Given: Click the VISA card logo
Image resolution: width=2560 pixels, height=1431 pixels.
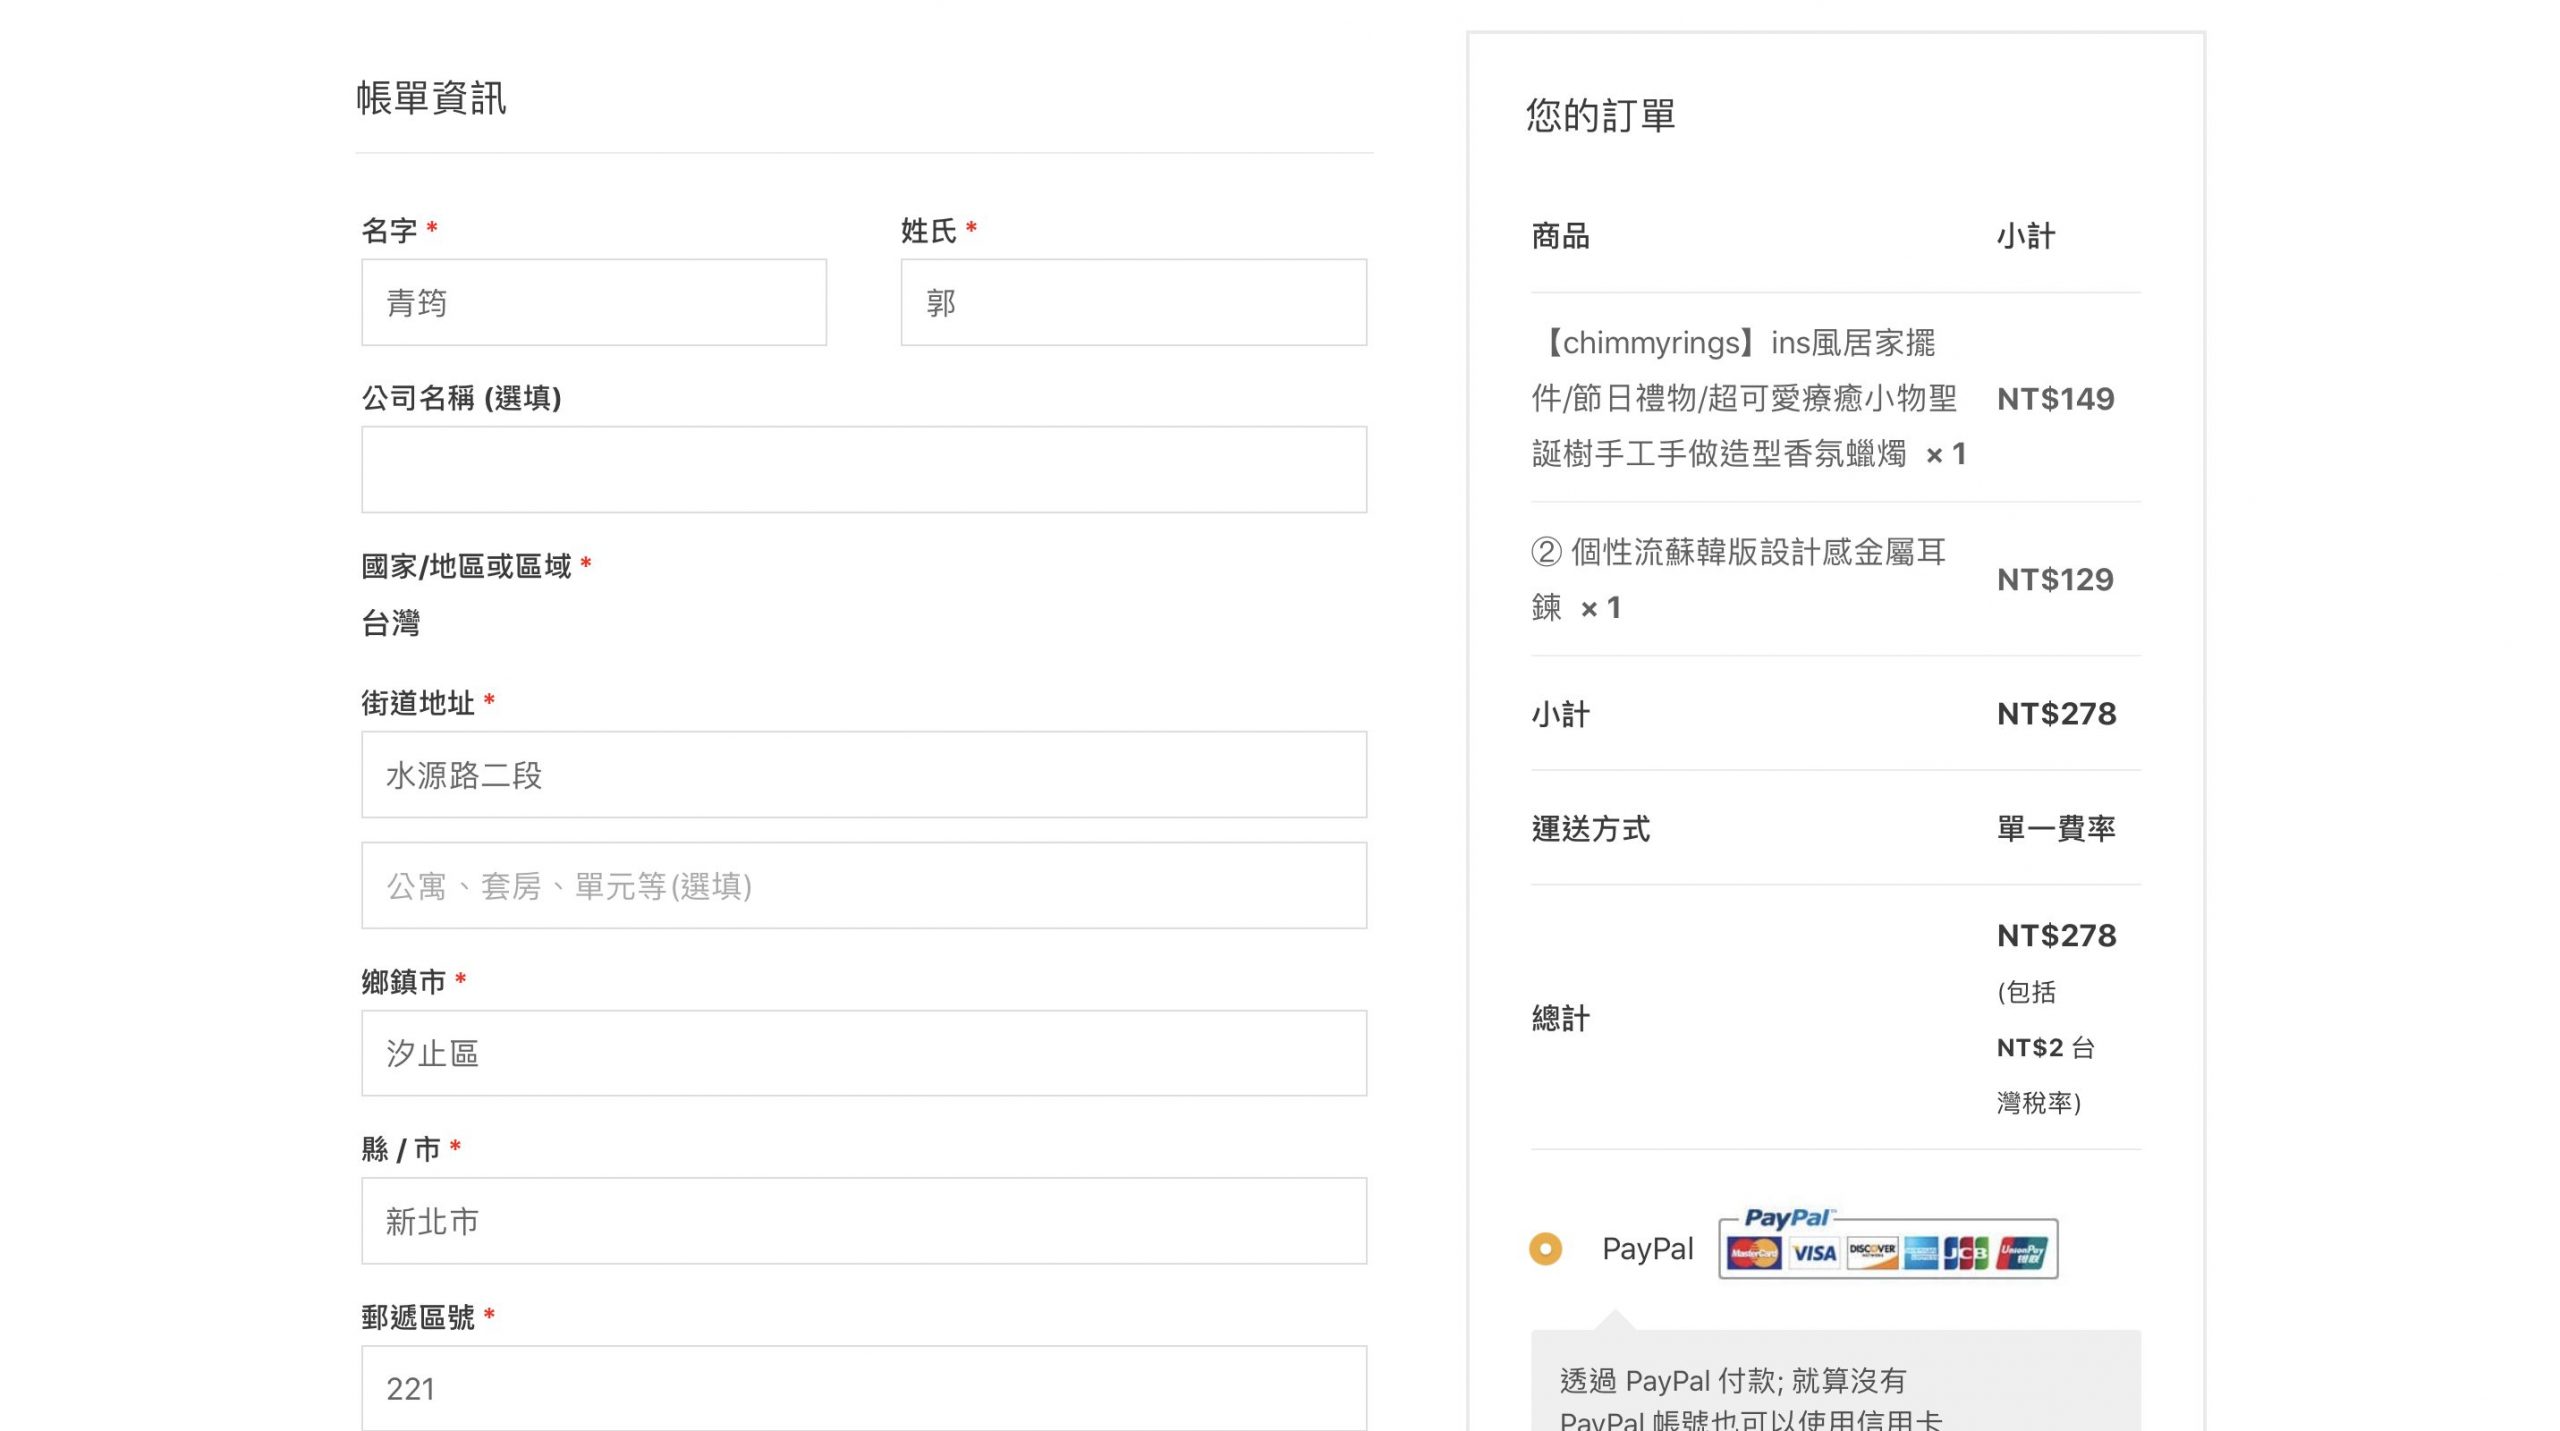Looking at the screenshot, I should (1814, 1252).
